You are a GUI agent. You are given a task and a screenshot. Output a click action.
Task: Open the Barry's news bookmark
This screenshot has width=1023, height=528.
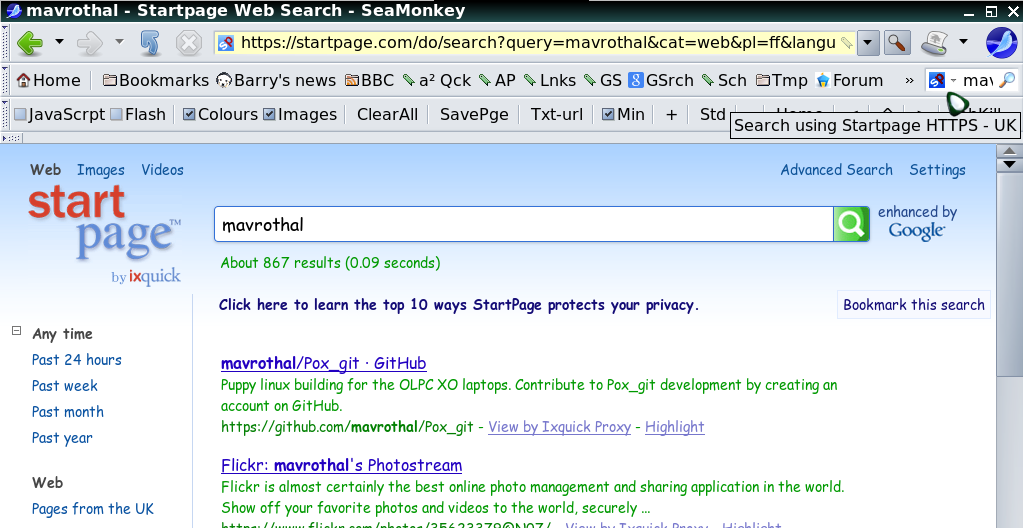pos(276,80)
